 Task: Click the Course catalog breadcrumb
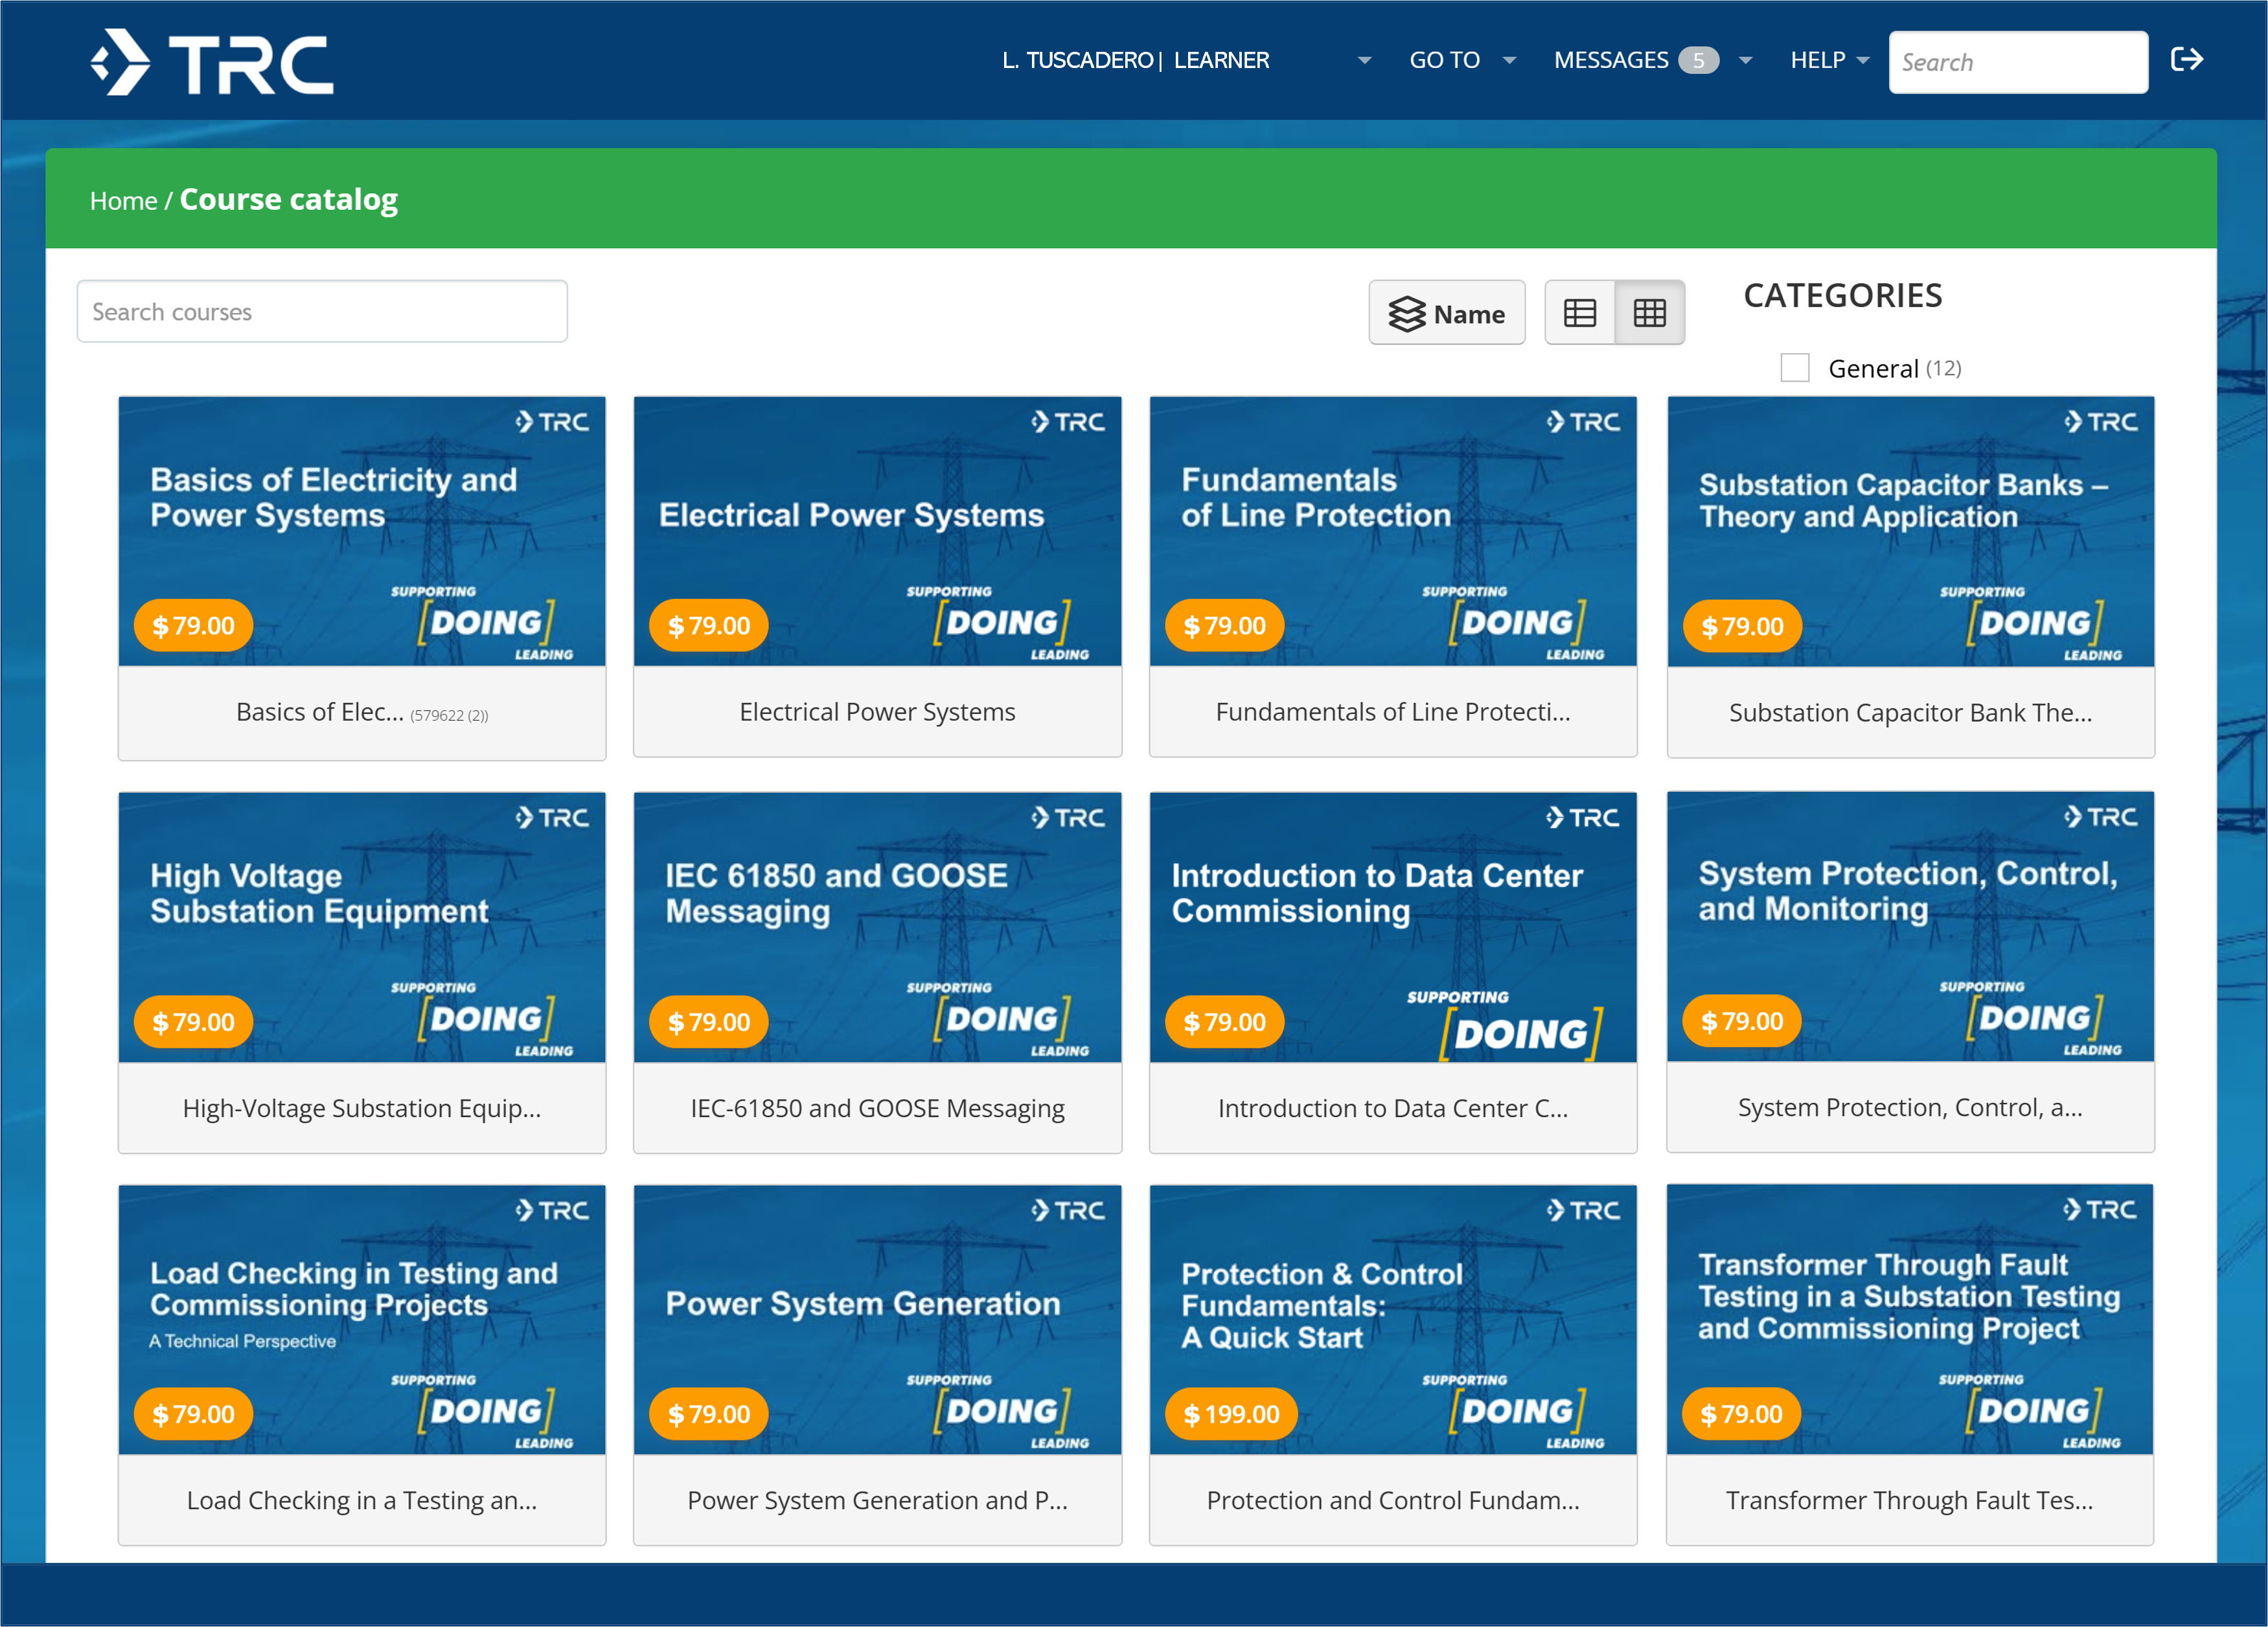[288, 200]
